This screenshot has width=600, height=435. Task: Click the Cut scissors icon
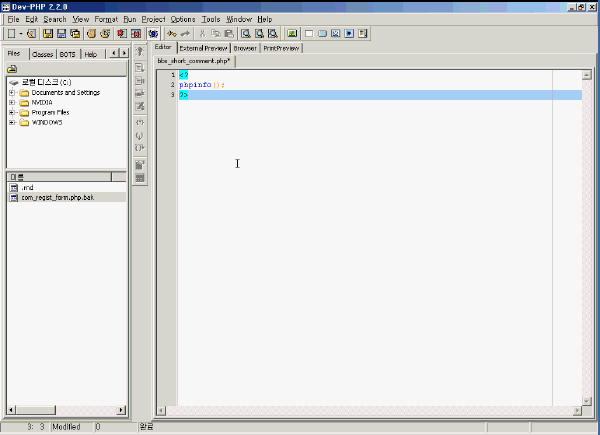(203, 34)
